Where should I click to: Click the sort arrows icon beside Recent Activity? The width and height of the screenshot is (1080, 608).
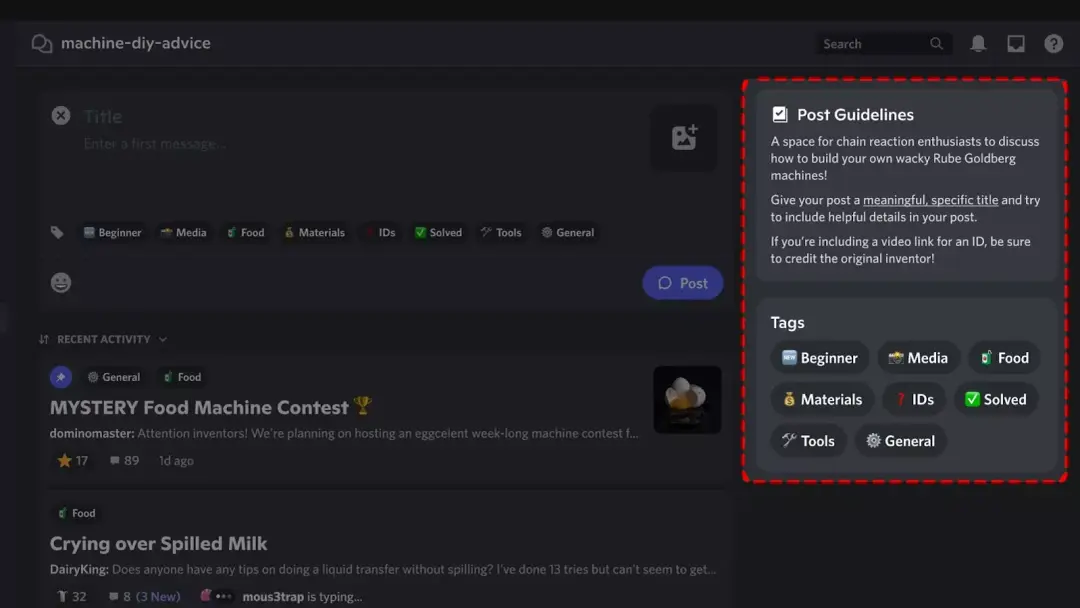[44, 339]
